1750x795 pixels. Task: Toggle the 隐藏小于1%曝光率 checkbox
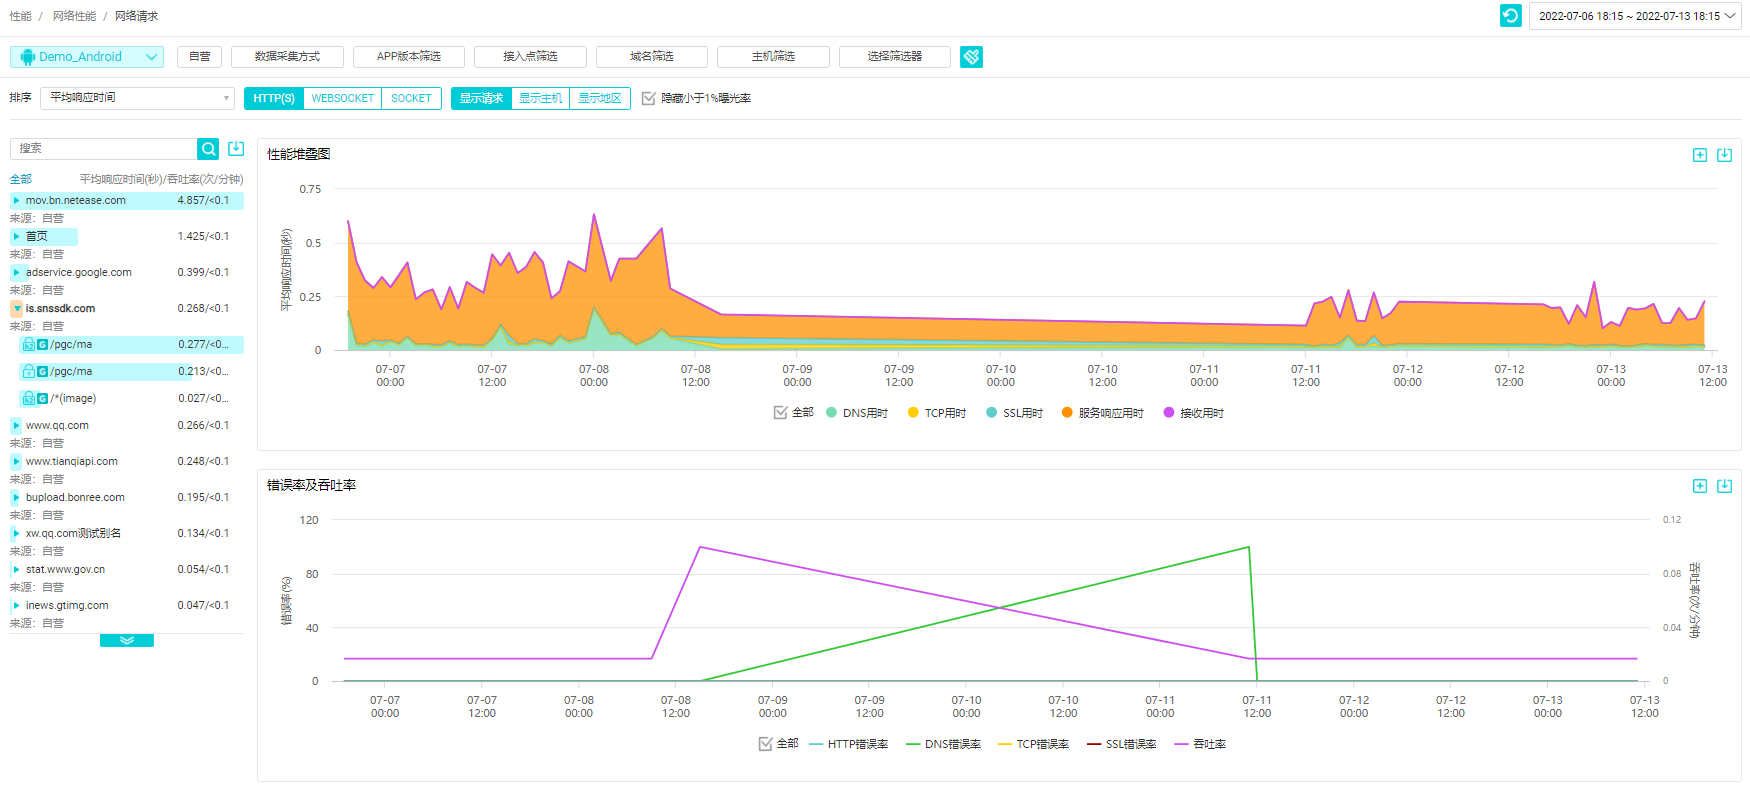649,98
